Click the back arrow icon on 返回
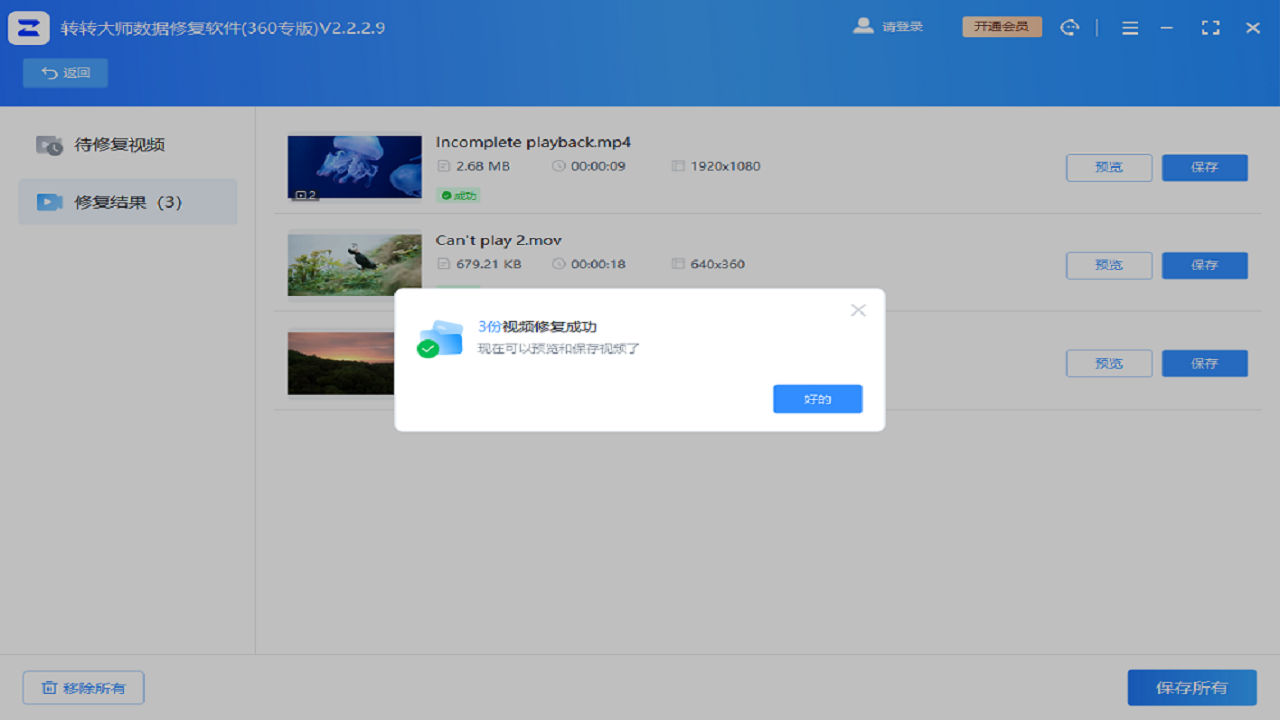This screenshot has height=720, width=1280. (x=47, y=72)
